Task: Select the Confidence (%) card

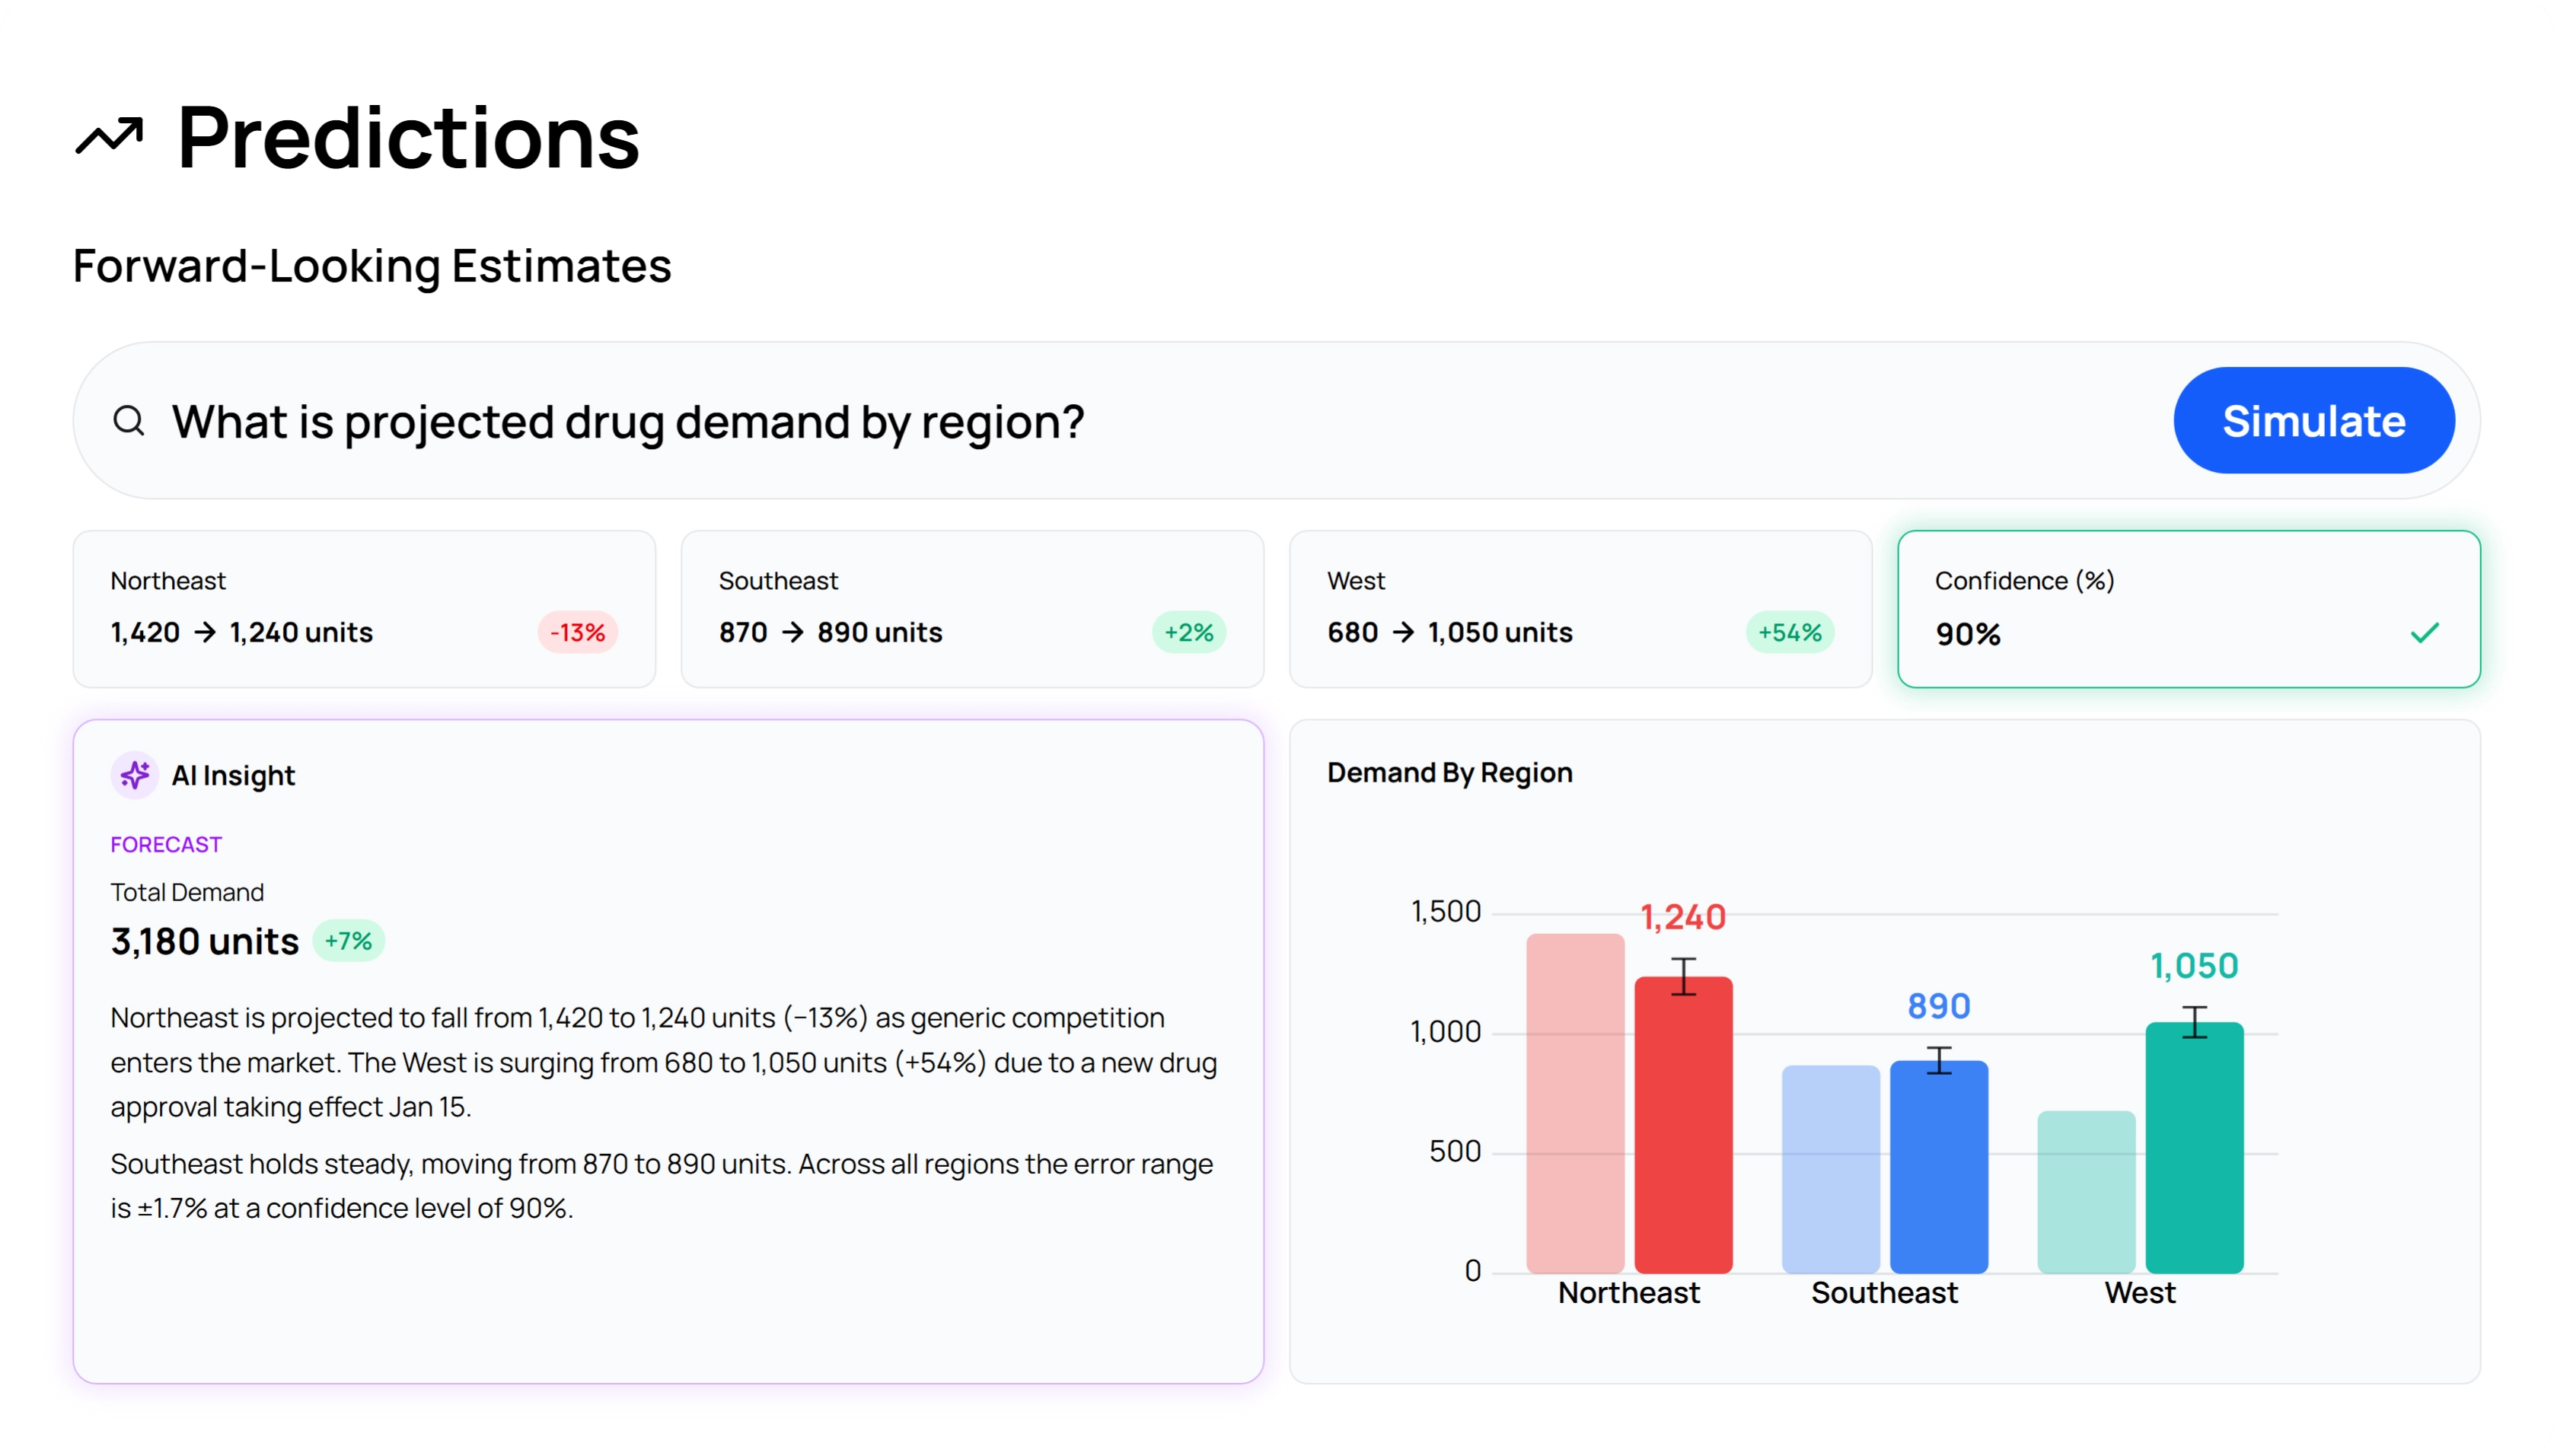Action: [x=2188, y=608]
